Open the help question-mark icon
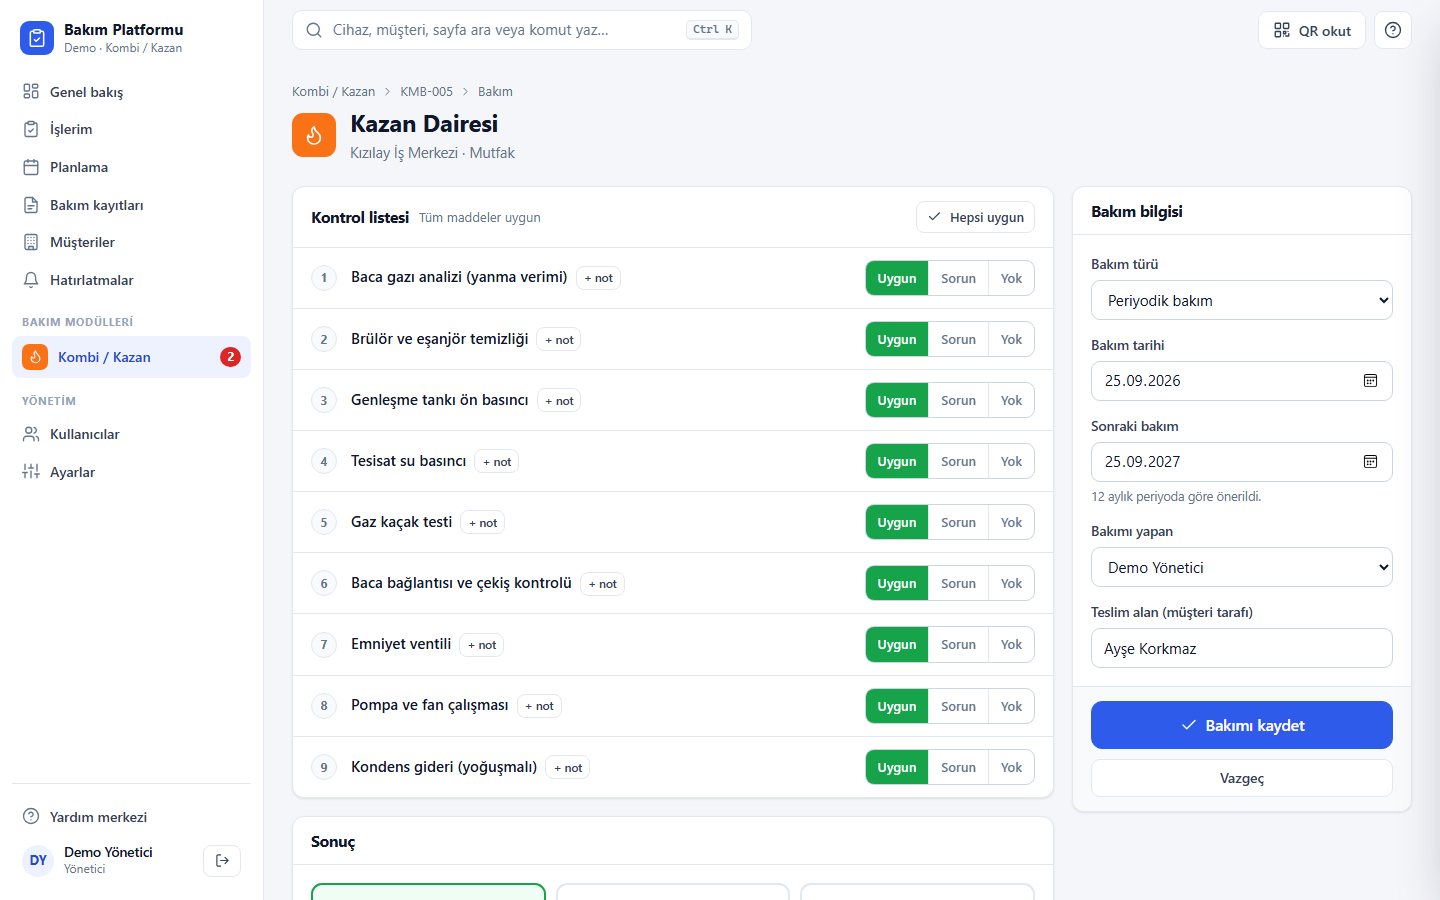Screen dimensions: 1440x900 click(x=1392, y=30)
